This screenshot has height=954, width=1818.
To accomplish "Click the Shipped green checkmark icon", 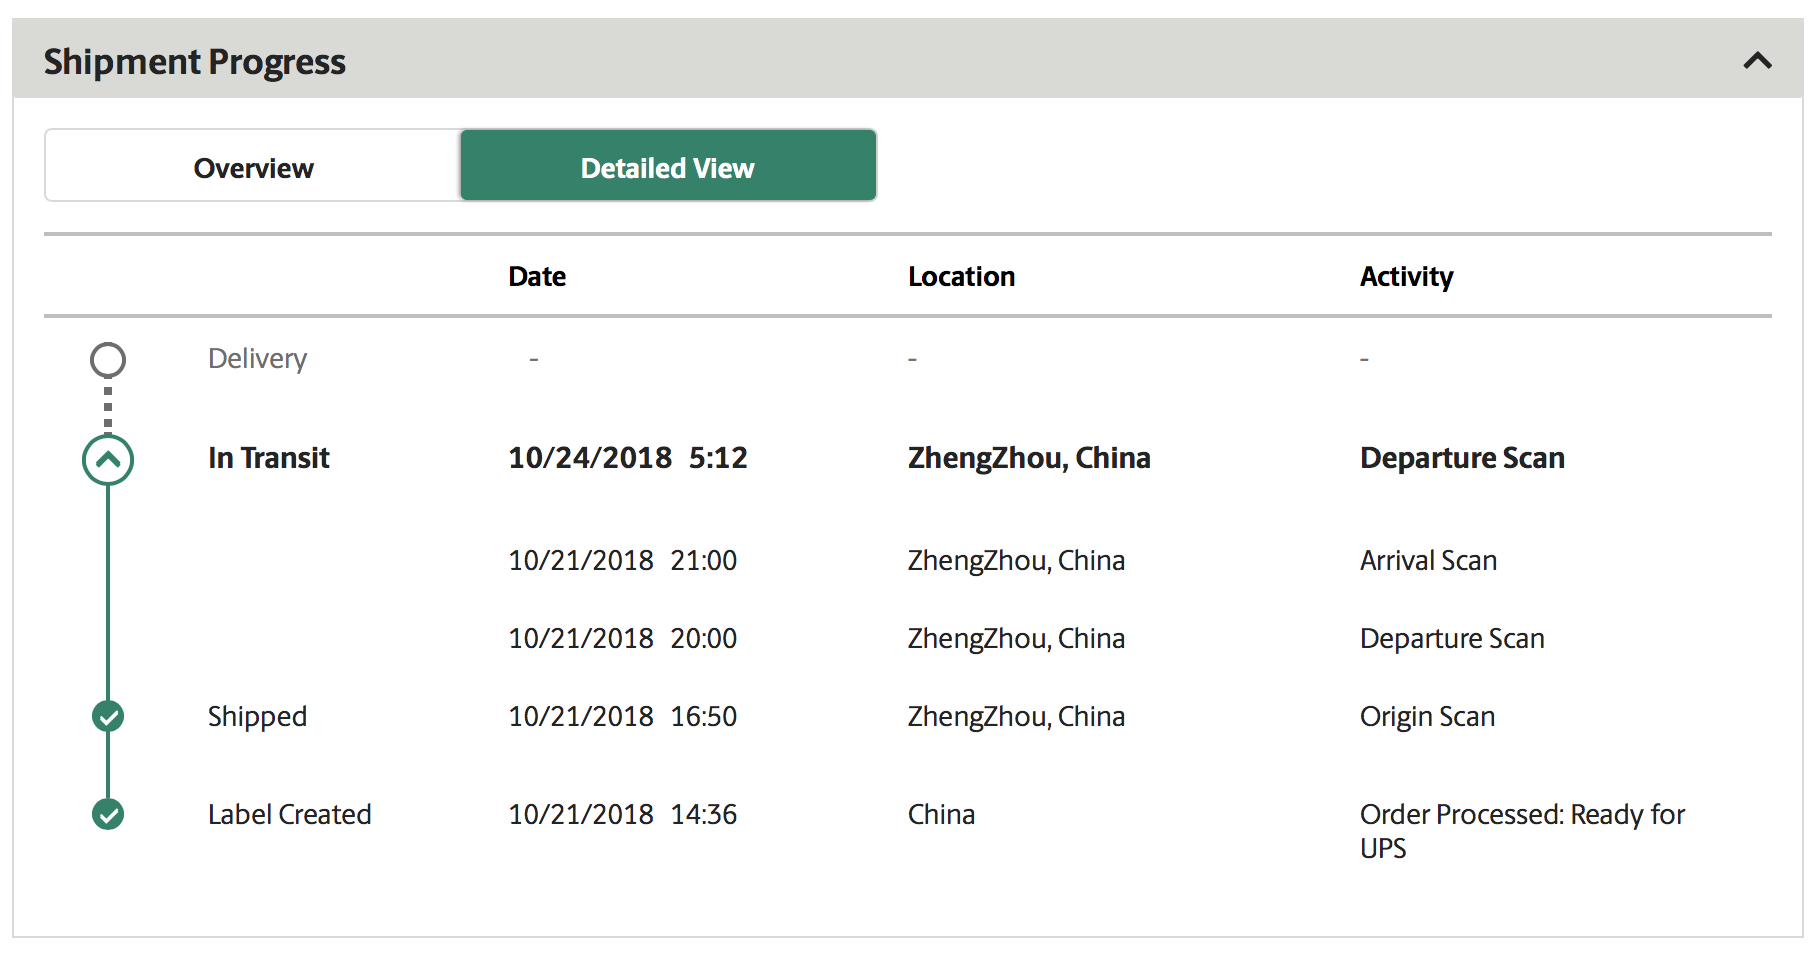I will pos(108,716).
